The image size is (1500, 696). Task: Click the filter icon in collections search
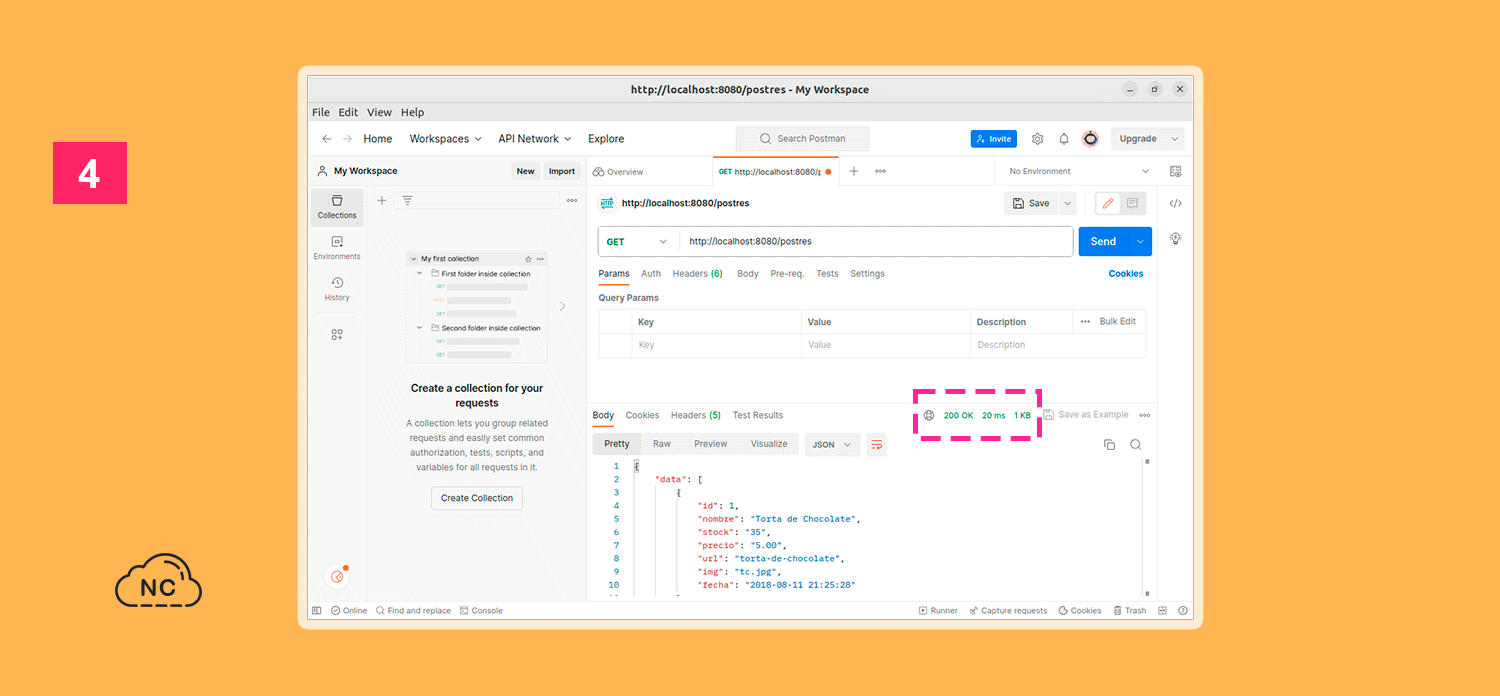coord(407,200)
